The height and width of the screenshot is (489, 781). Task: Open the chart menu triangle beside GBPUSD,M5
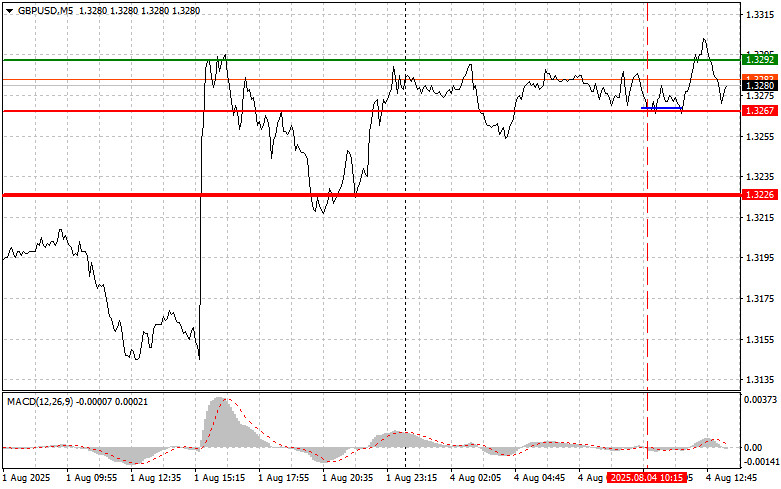coord(9,11)
